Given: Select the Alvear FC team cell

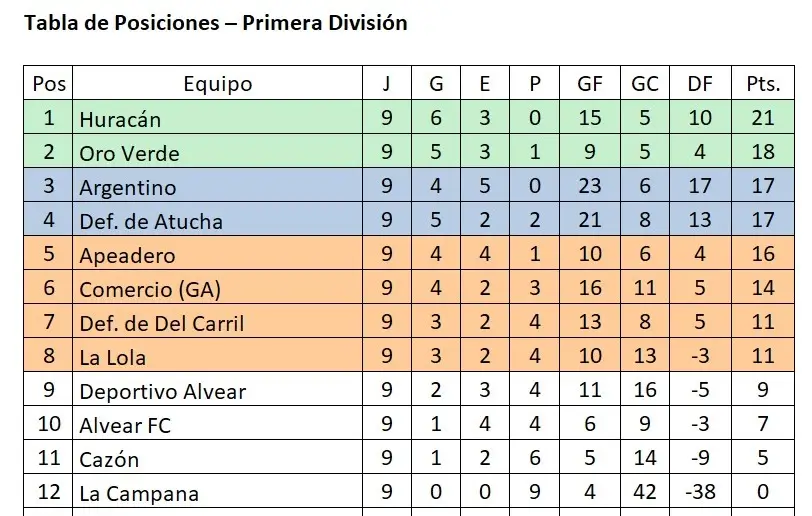Looking at the screenshot, I should 125,425.
